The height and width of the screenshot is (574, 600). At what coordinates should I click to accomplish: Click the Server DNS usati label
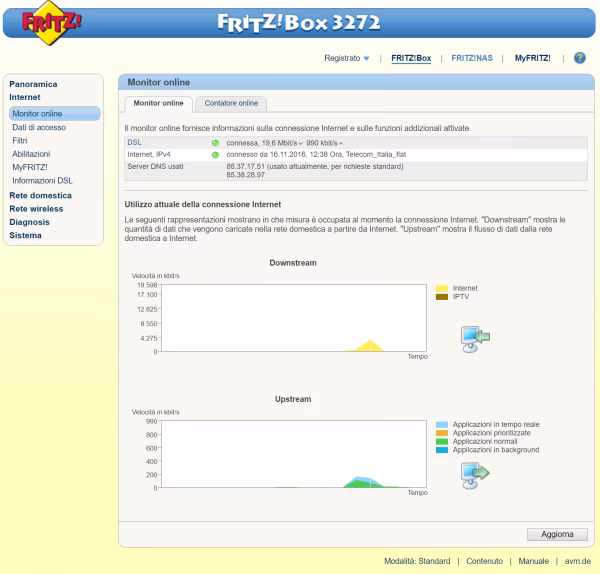[x=155, y=166]
